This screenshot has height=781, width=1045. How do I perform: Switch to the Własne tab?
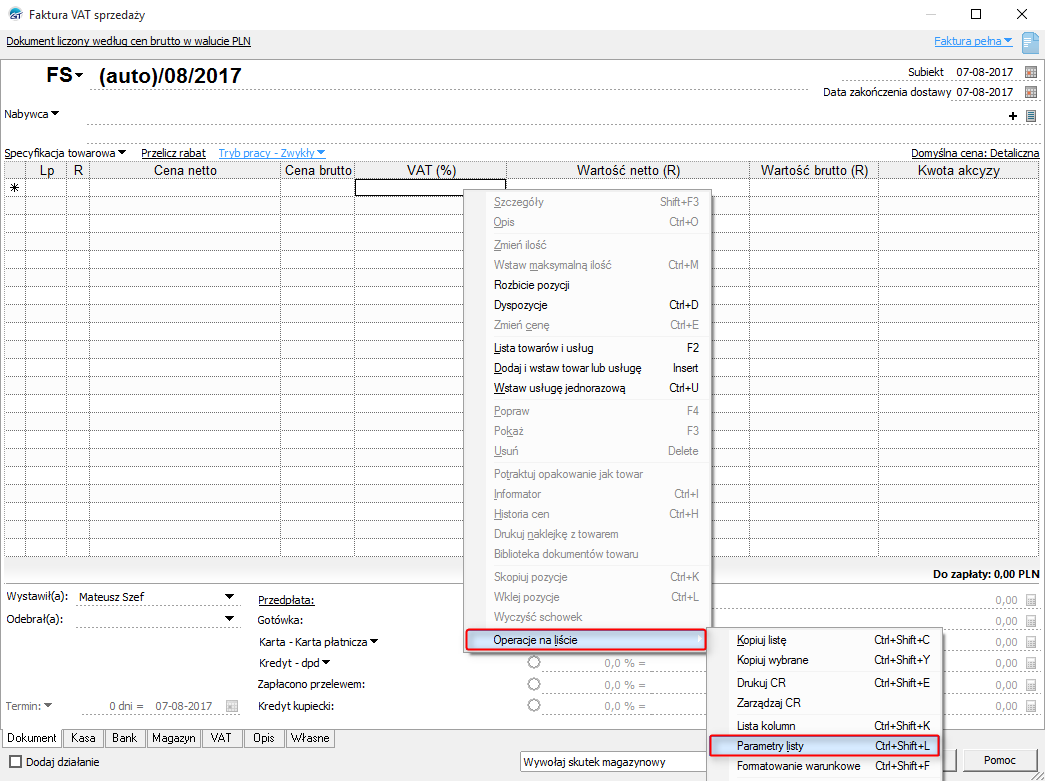pos(310,738)
